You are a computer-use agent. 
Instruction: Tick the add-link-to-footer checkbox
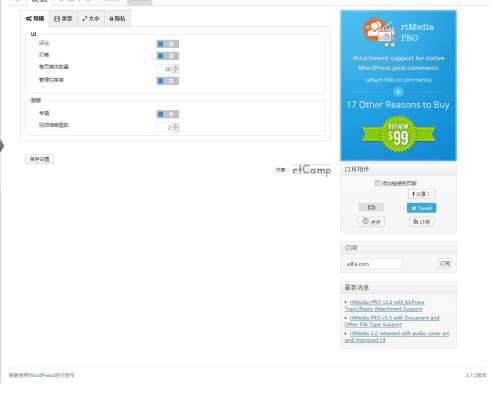point(378,183)
